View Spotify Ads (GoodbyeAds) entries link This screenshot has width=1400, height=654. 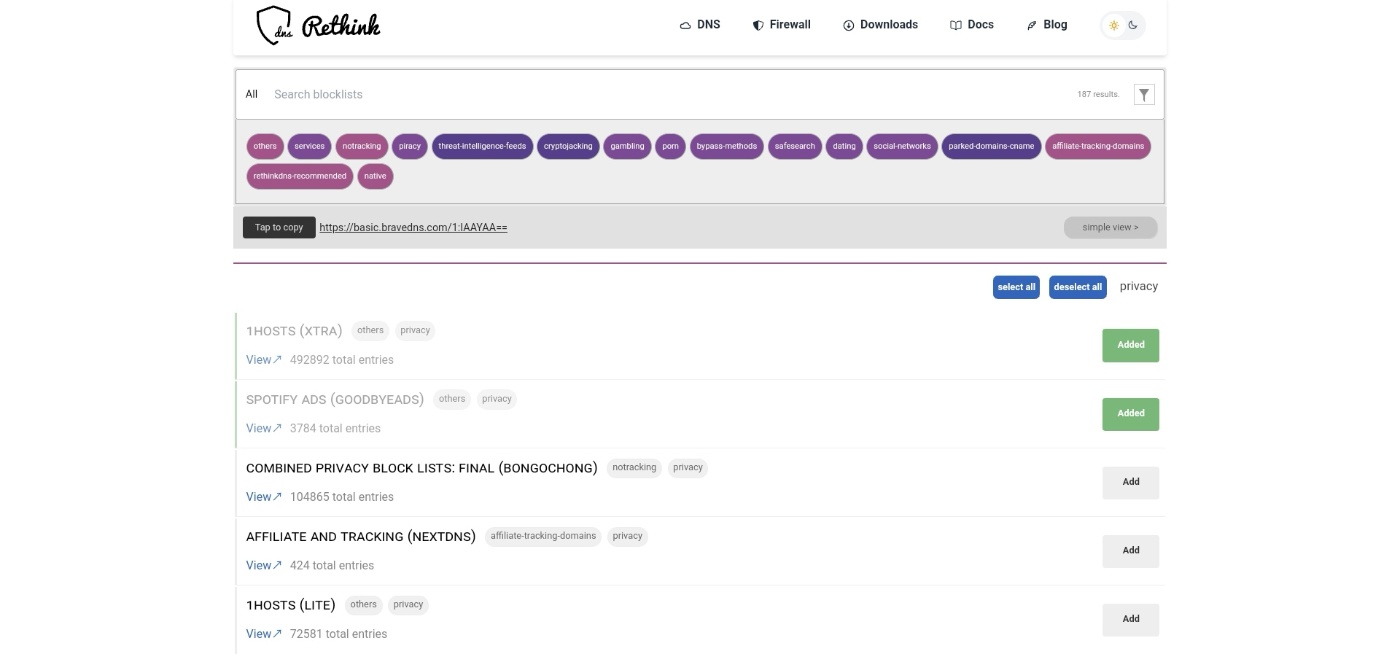[264, 428]
